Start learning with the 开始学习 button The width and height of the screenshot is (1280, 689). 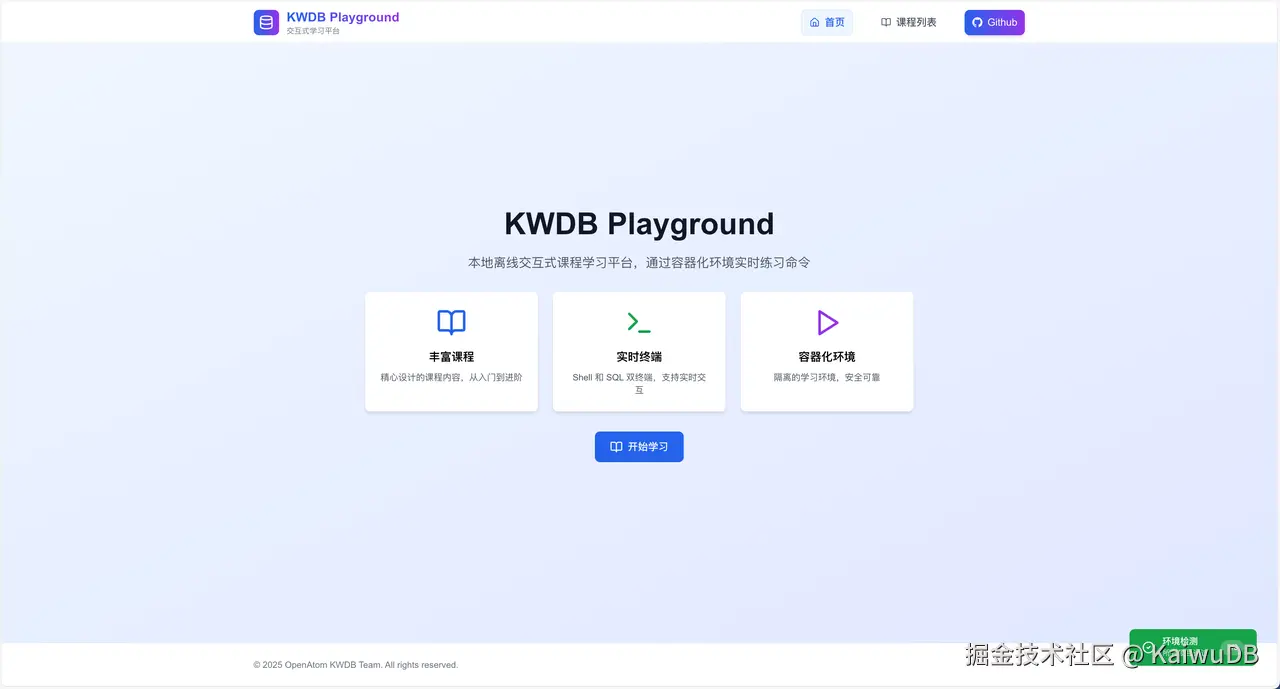tap(639, 447)
